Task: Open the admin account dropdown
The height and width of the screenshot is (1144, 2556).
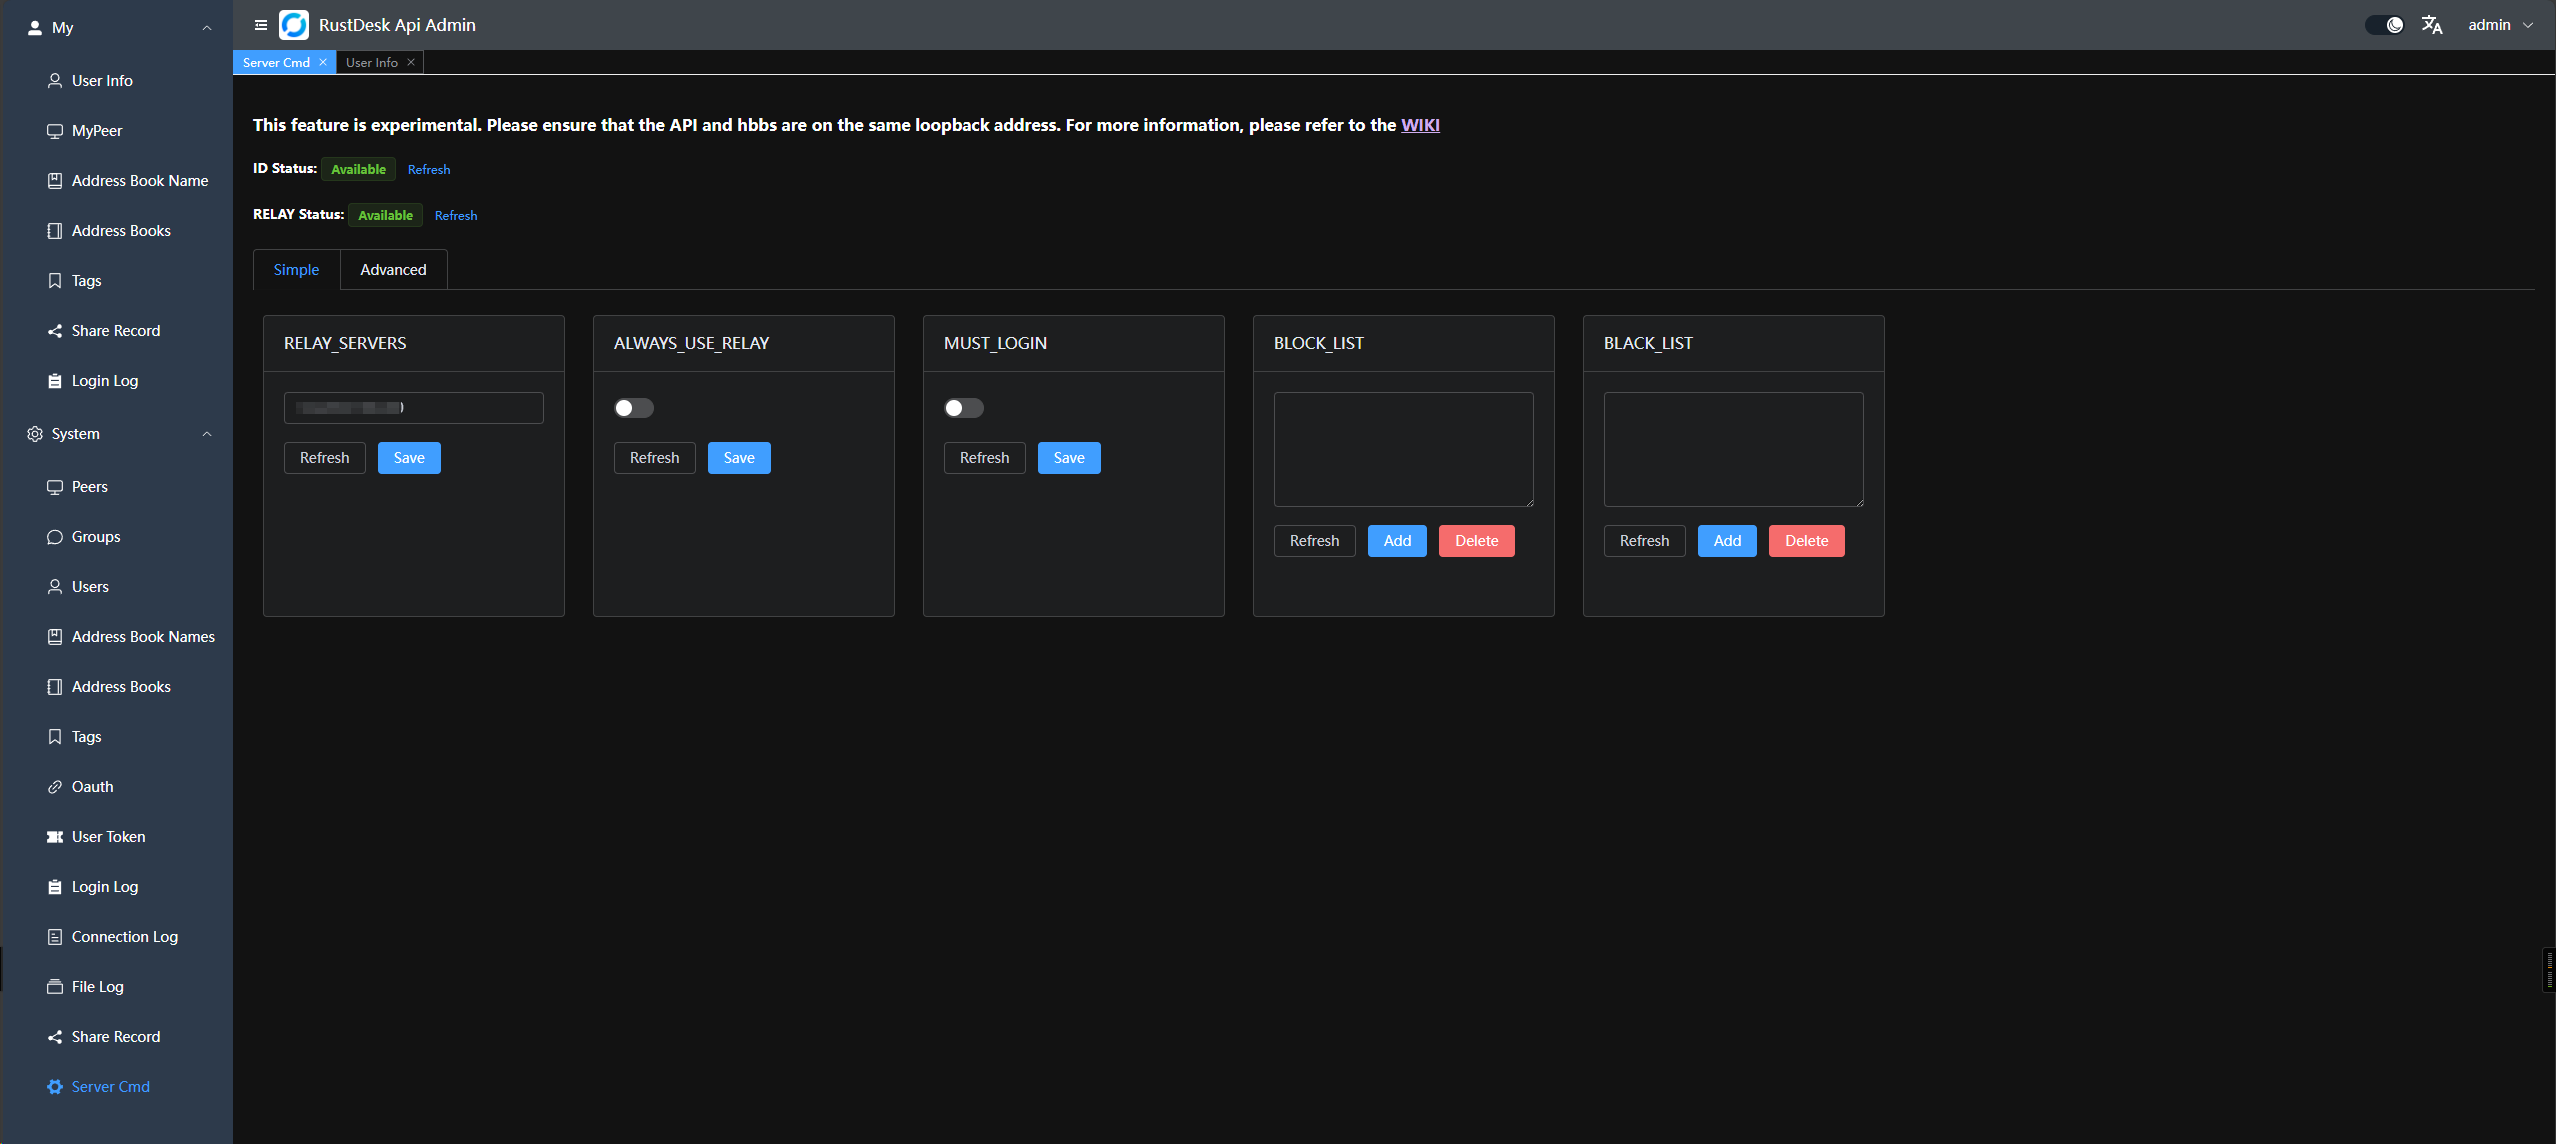Action: pos(2501,24)
